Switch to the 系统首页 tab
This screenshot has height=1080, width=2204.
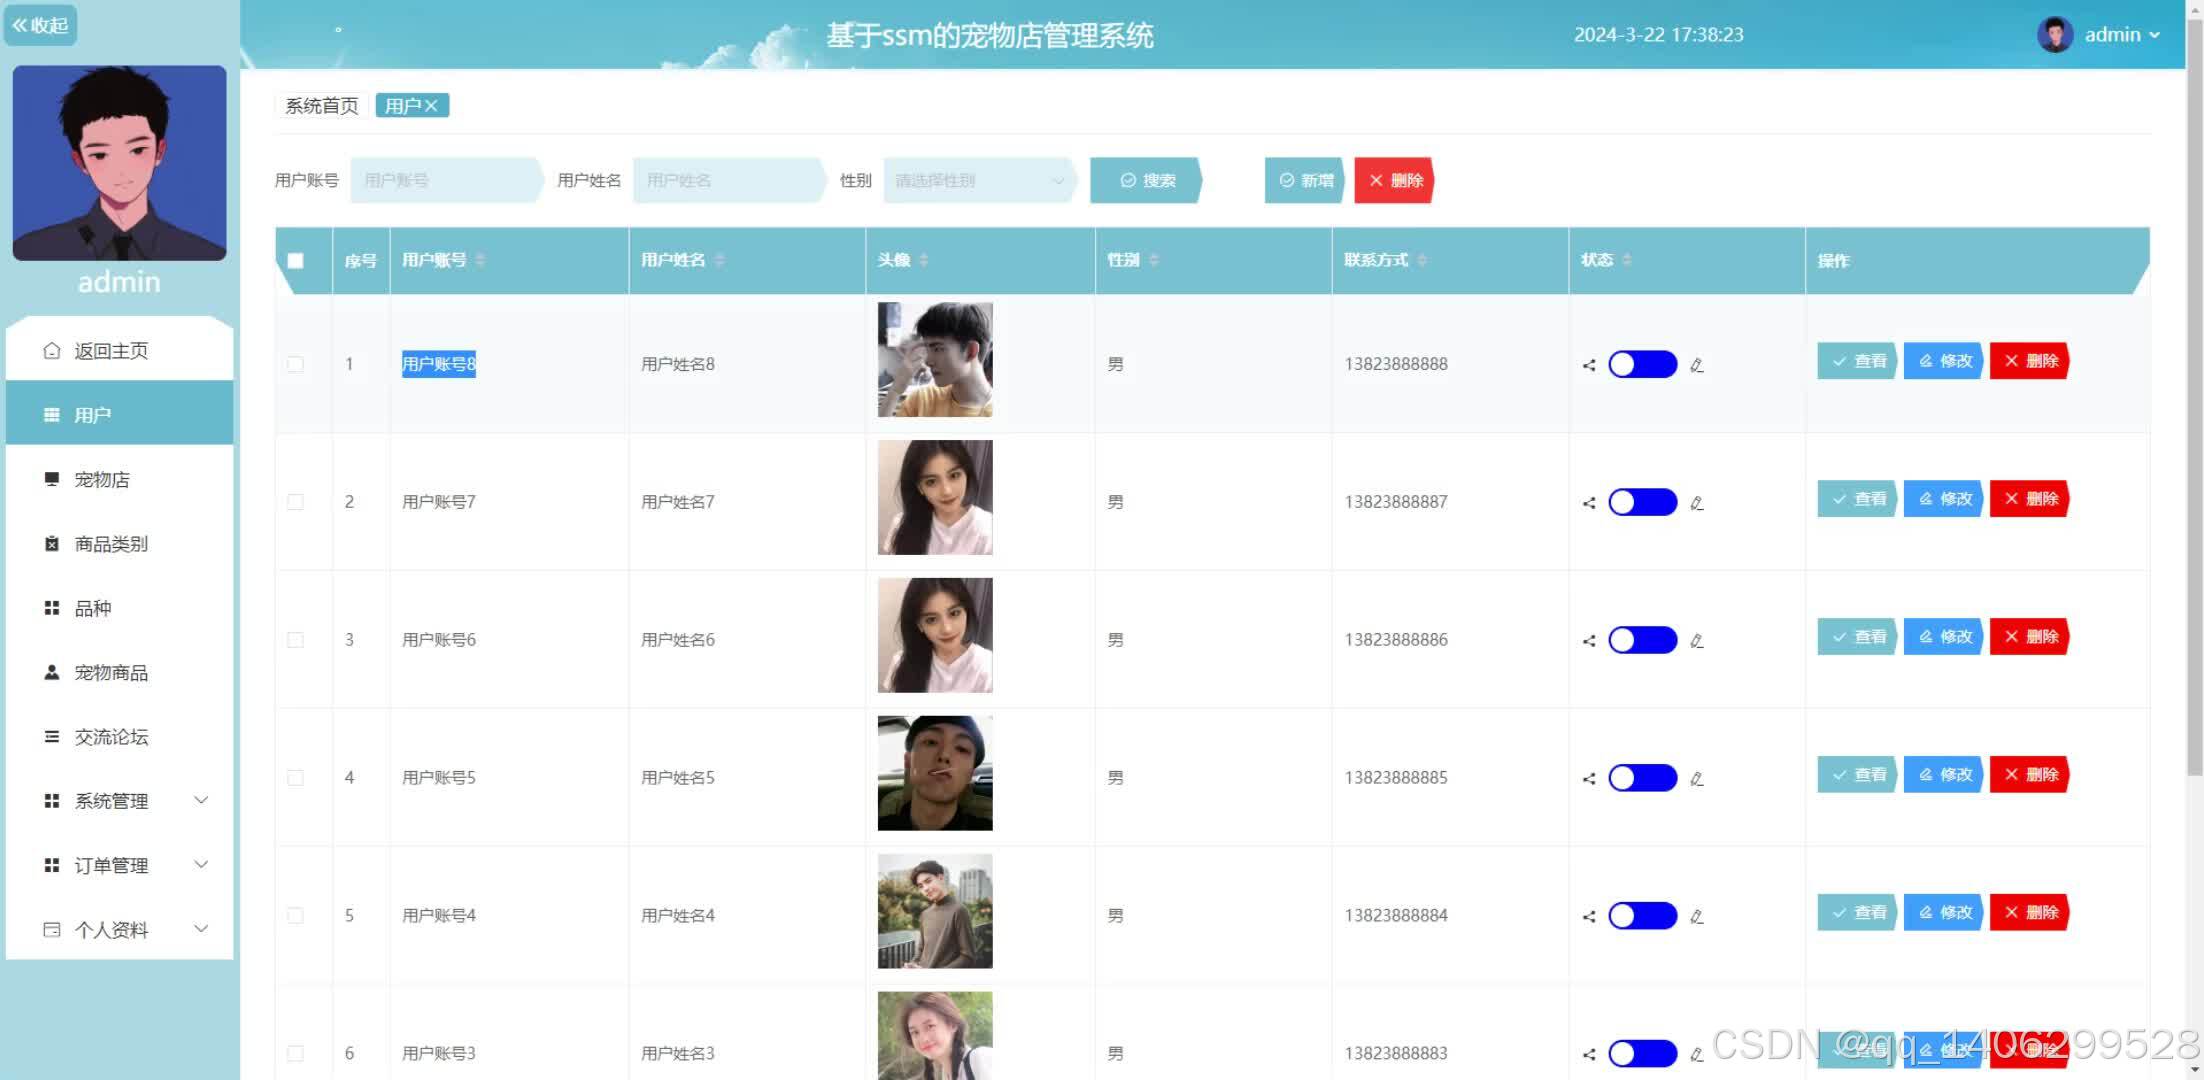pos(321,106)
